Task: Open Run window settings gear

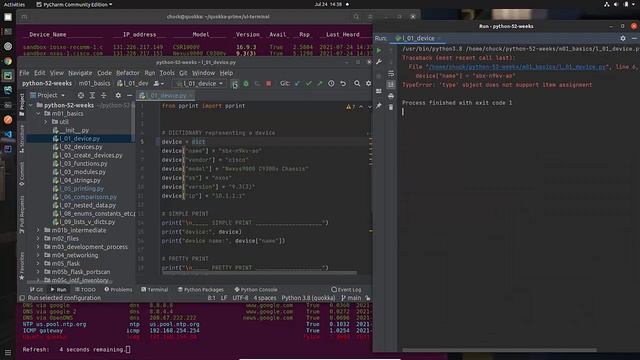Action: [x=623, y=38]
